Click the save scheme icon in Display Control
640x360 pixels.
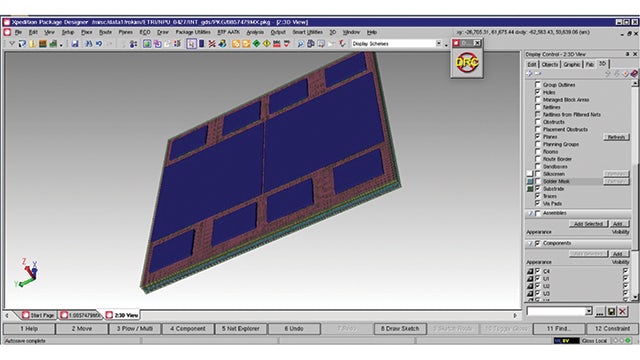point(611,312)
